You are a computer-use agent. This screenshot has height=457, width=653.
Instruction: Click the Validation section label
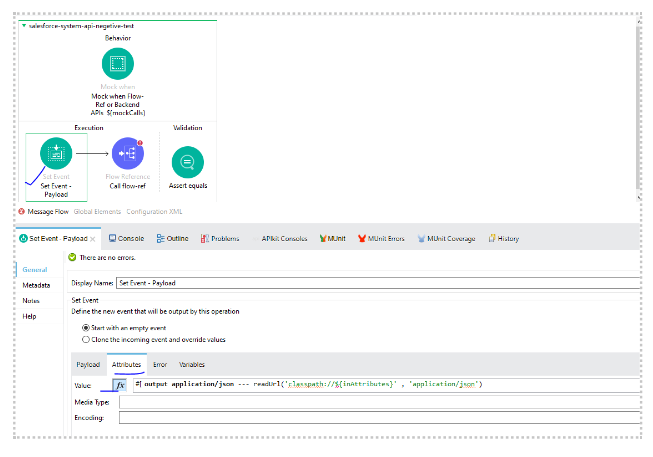(x=188, y=127)
